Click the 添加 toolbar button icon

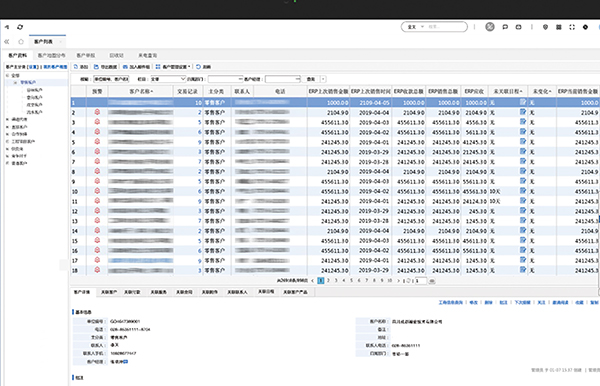point(76,67)
